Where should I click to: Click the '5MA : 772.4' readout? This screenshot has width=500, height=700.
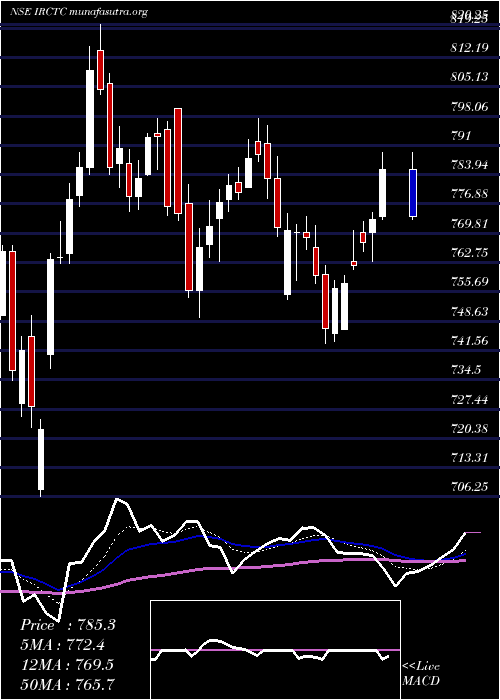click(x=62, y=645)
